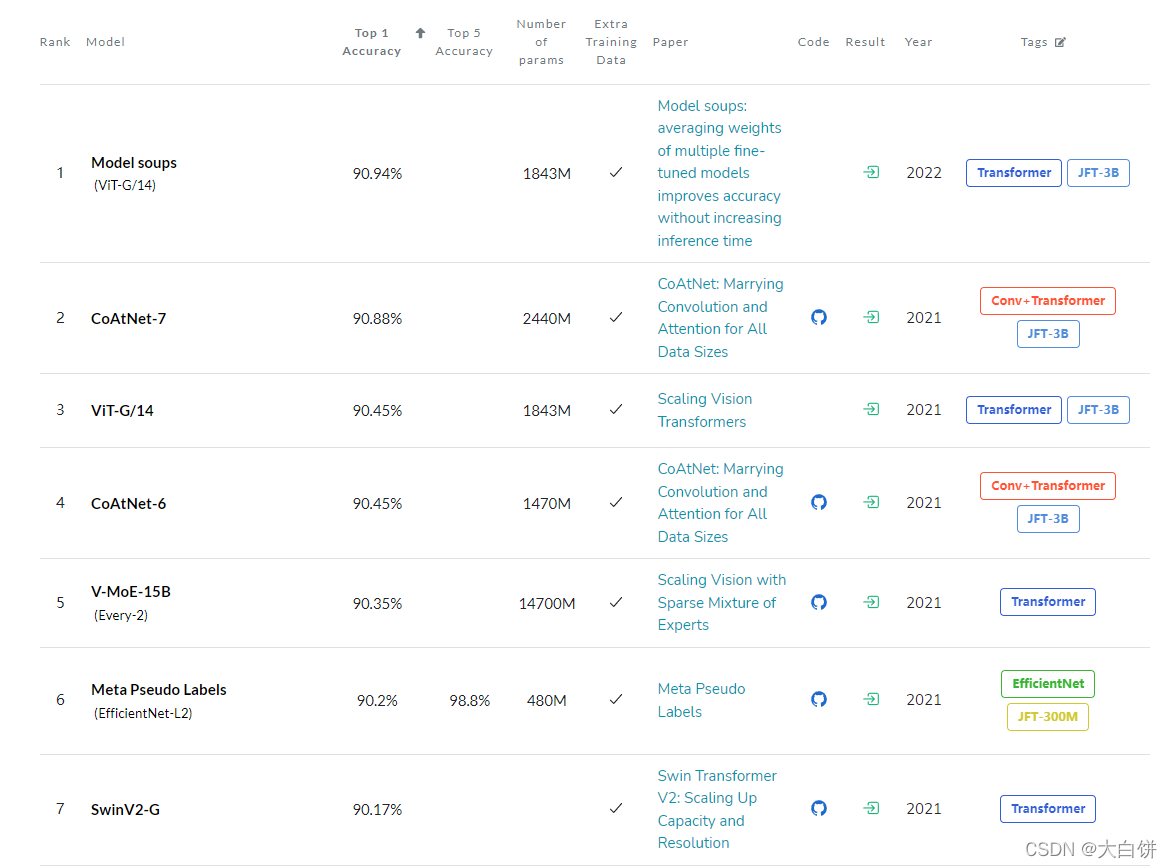
Task: Open GitHub code icon for CoAtNet-6
Action: coord(819,502)
